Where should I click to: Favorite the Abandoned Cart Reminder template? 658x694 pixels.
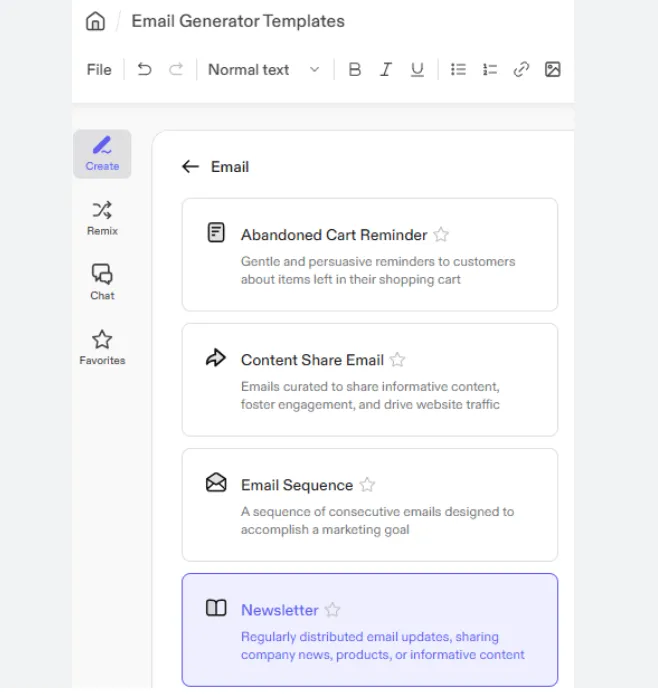pos(441,235)
